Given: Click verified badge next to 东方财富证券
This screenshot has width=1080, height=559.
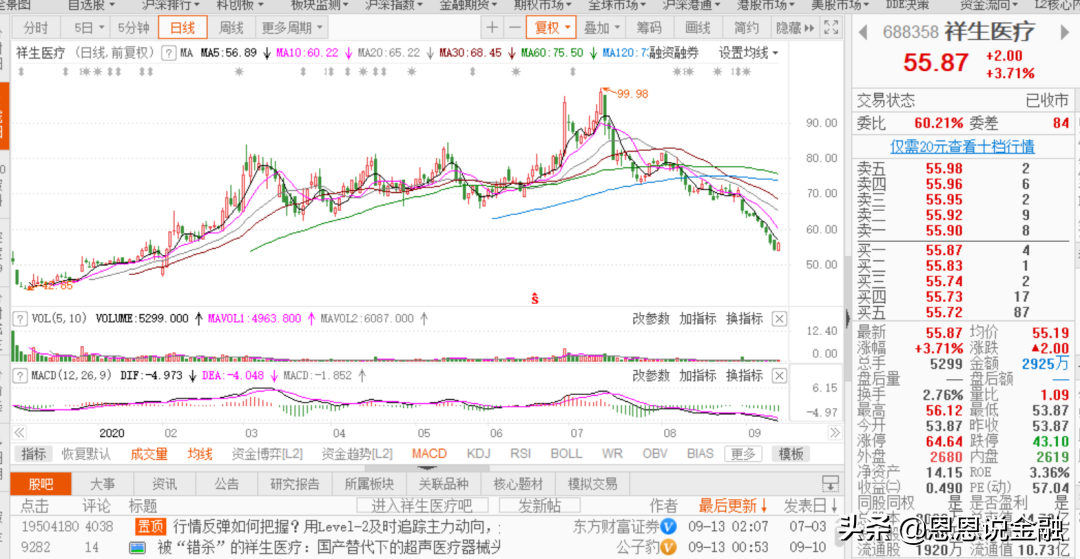Looking at the screenshot, I should point(668,528).
